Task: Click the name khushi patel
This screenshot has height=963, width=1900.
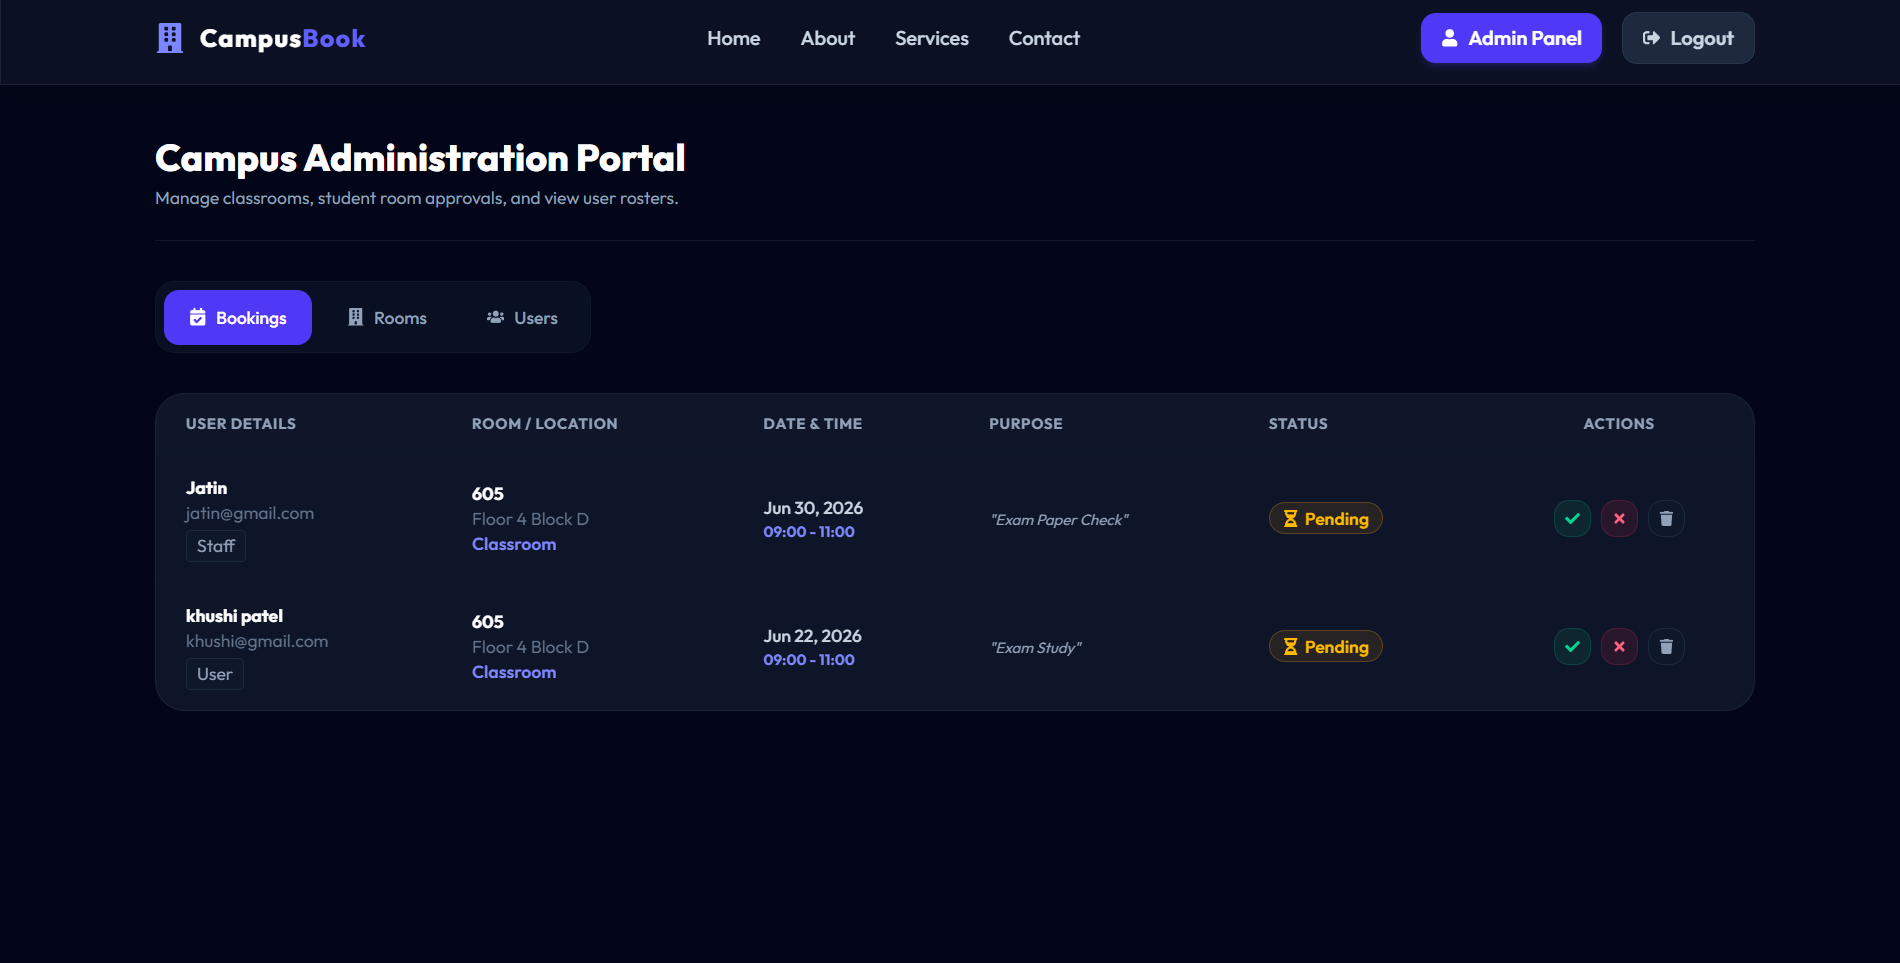Action: [x=234, y=616]
